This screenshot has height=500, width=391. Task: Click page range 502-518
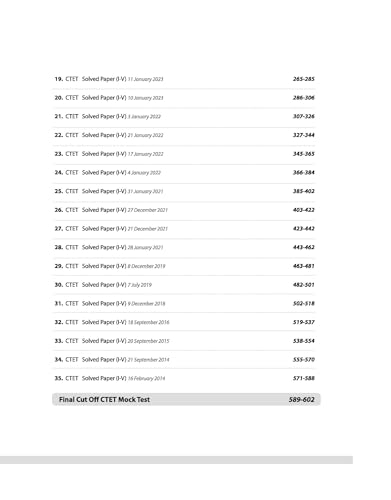pyautogui.click(x=304, y=303)
